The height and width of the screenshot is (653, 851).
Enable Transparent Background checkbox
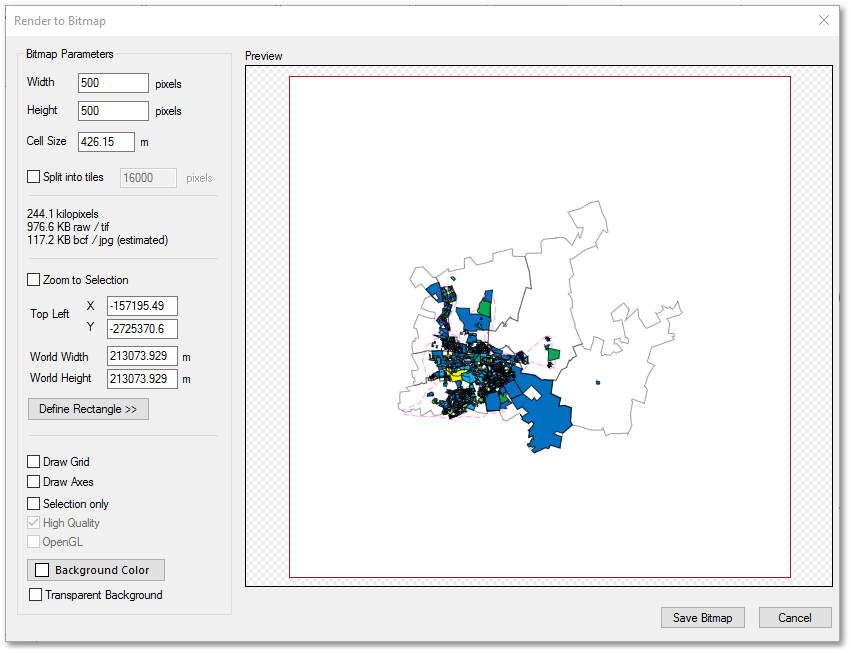pos(35,594)
